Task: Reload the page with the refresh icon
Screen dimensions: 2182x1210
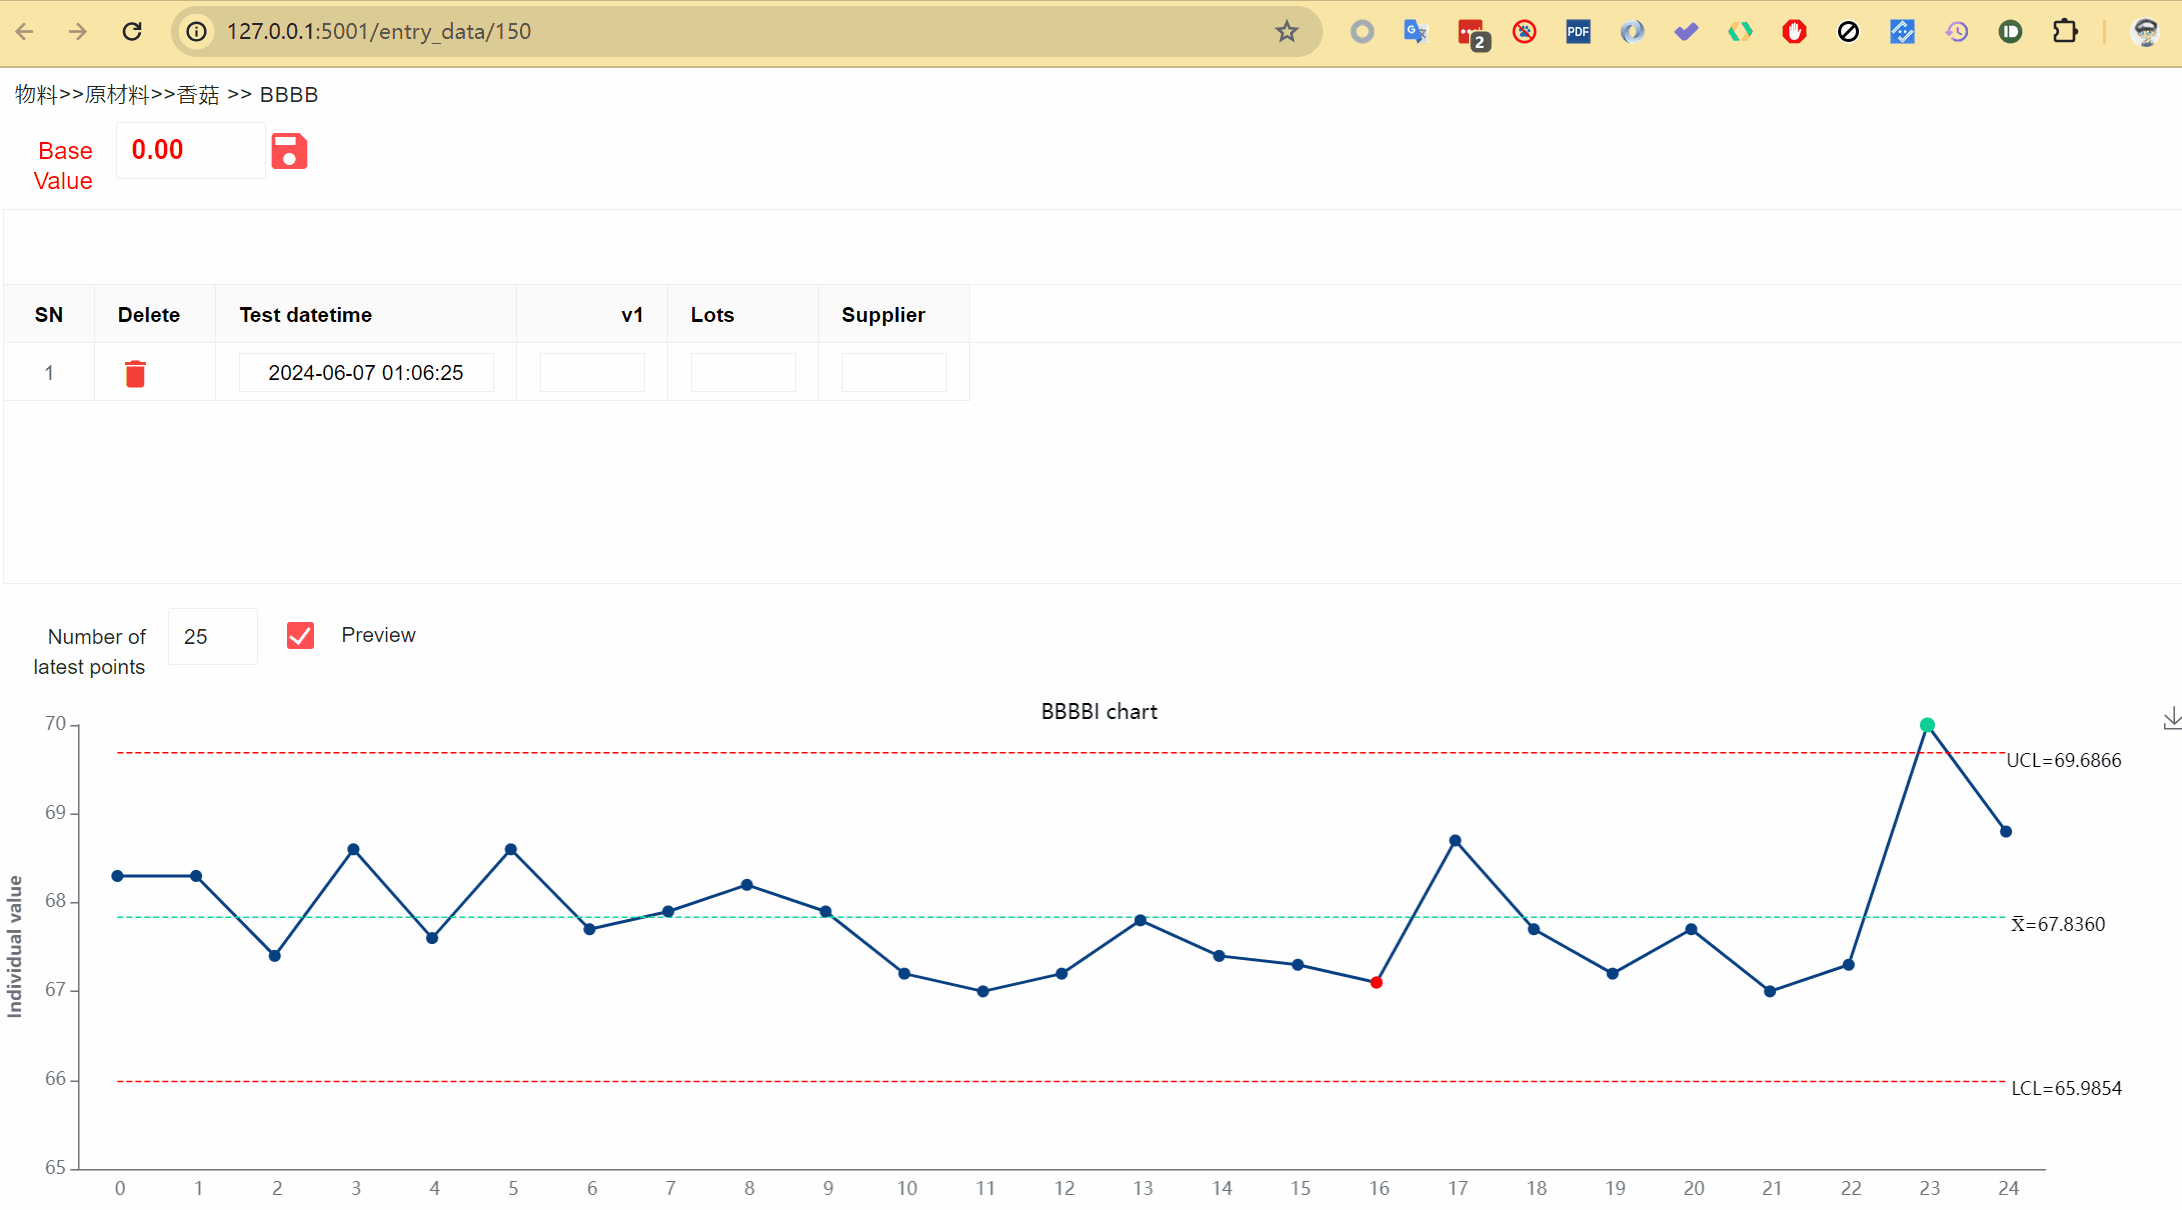Action: coord(132,31)
